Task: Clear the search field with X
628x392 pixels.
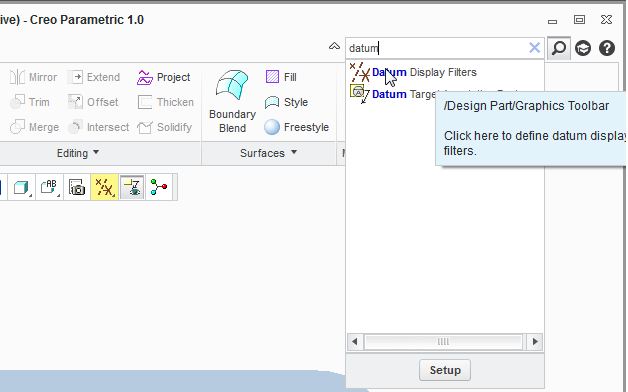Action: (534, 48)
